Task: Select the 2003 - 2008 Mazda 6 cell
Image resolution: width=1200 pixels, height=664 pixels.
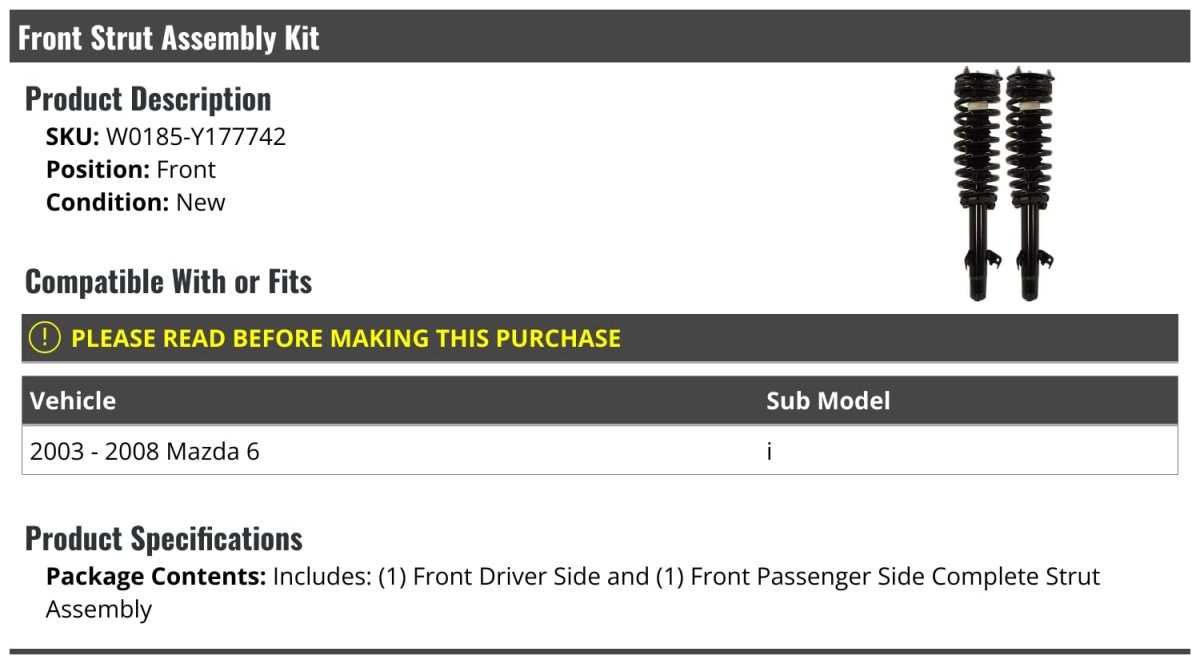Action: (145, 451)
